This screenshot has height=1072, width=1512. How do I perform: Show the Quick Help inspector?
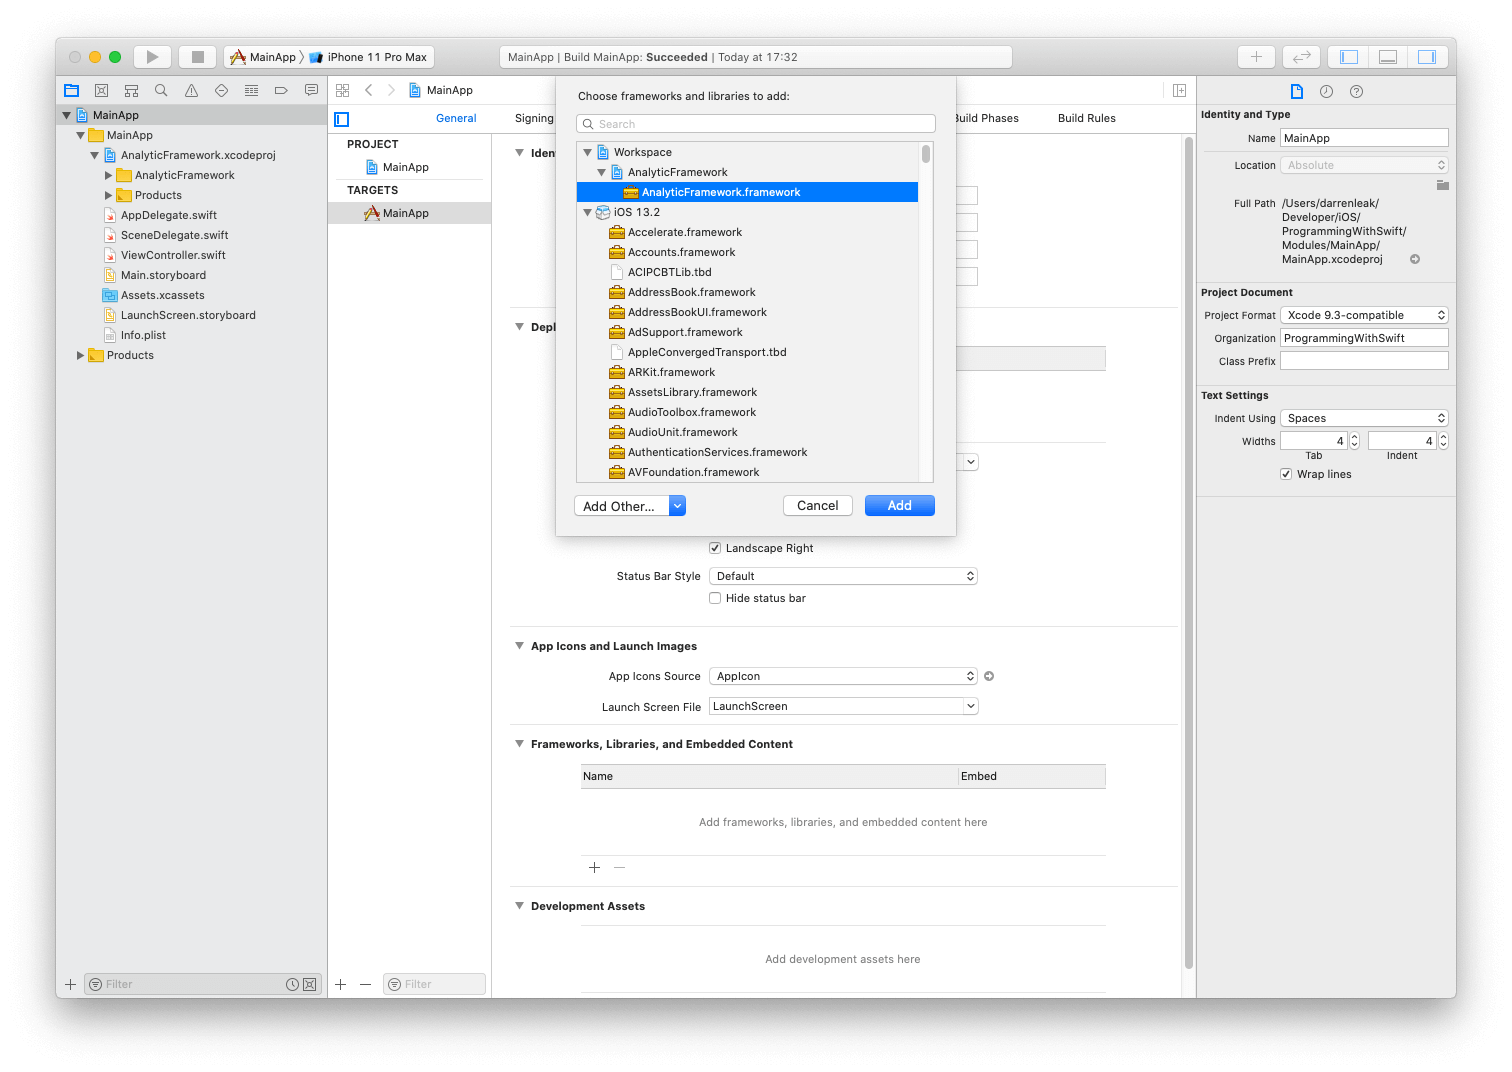pyautogui.click(x=1356, y=91)
